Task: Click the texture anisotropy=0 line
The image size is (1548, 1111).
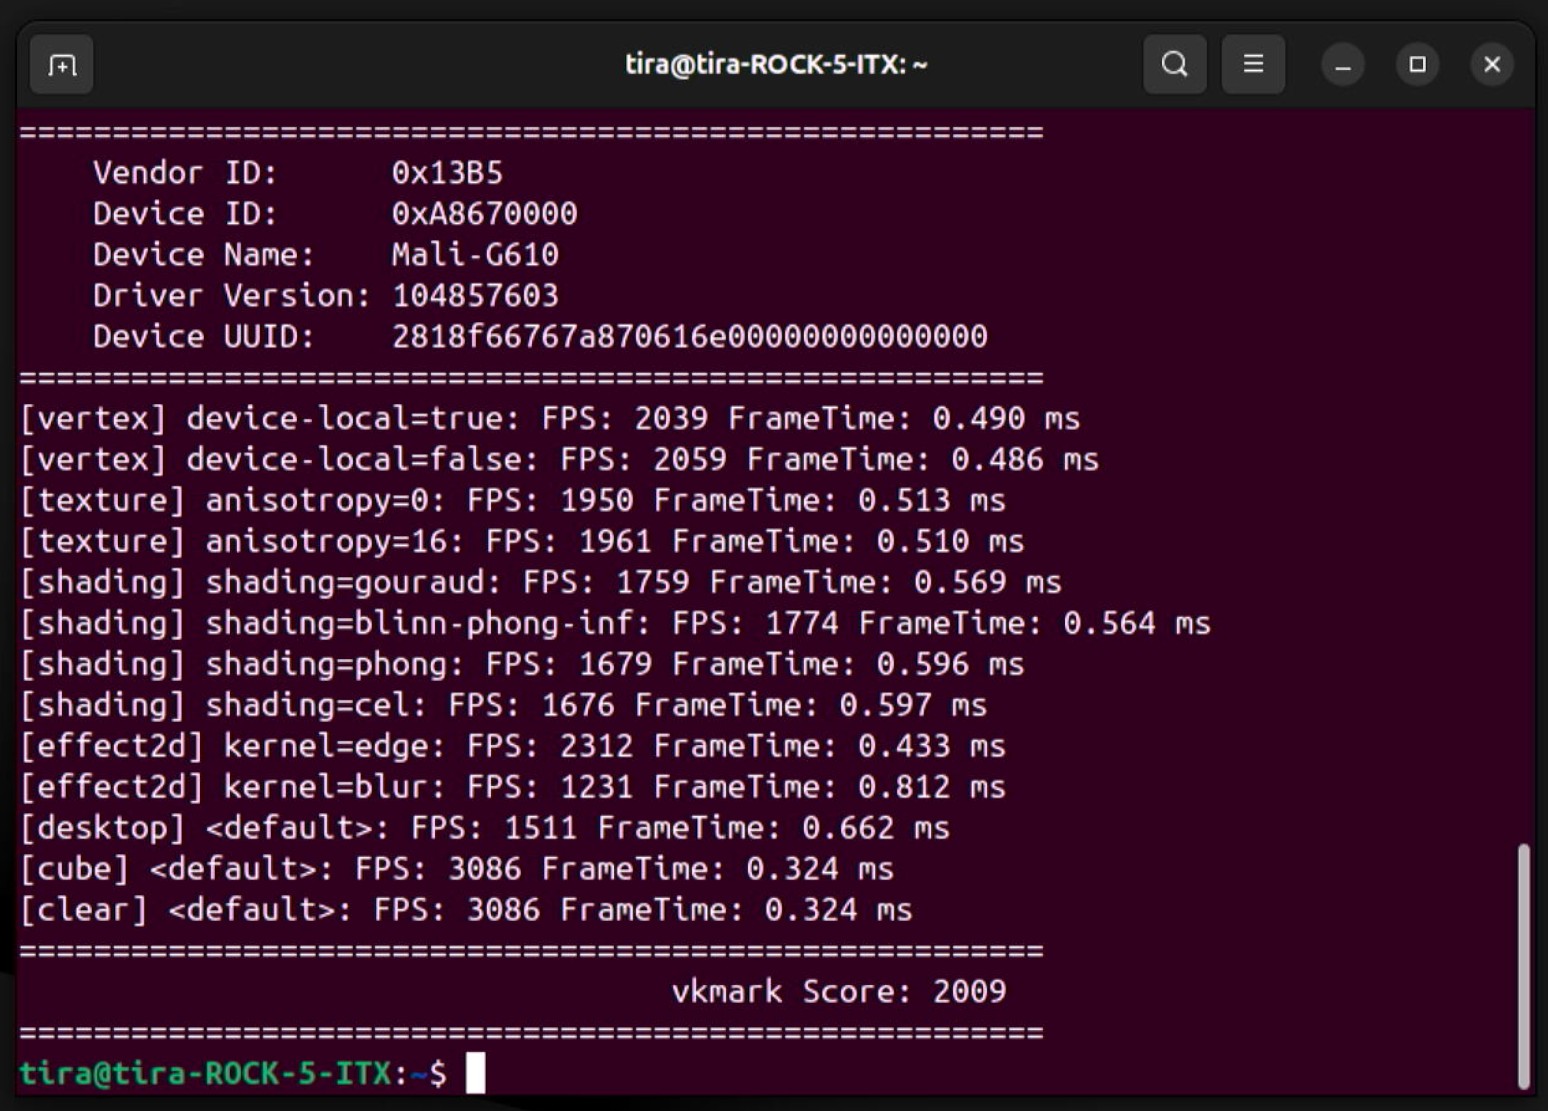Action: pyautogui.click(x=513, y=501)
